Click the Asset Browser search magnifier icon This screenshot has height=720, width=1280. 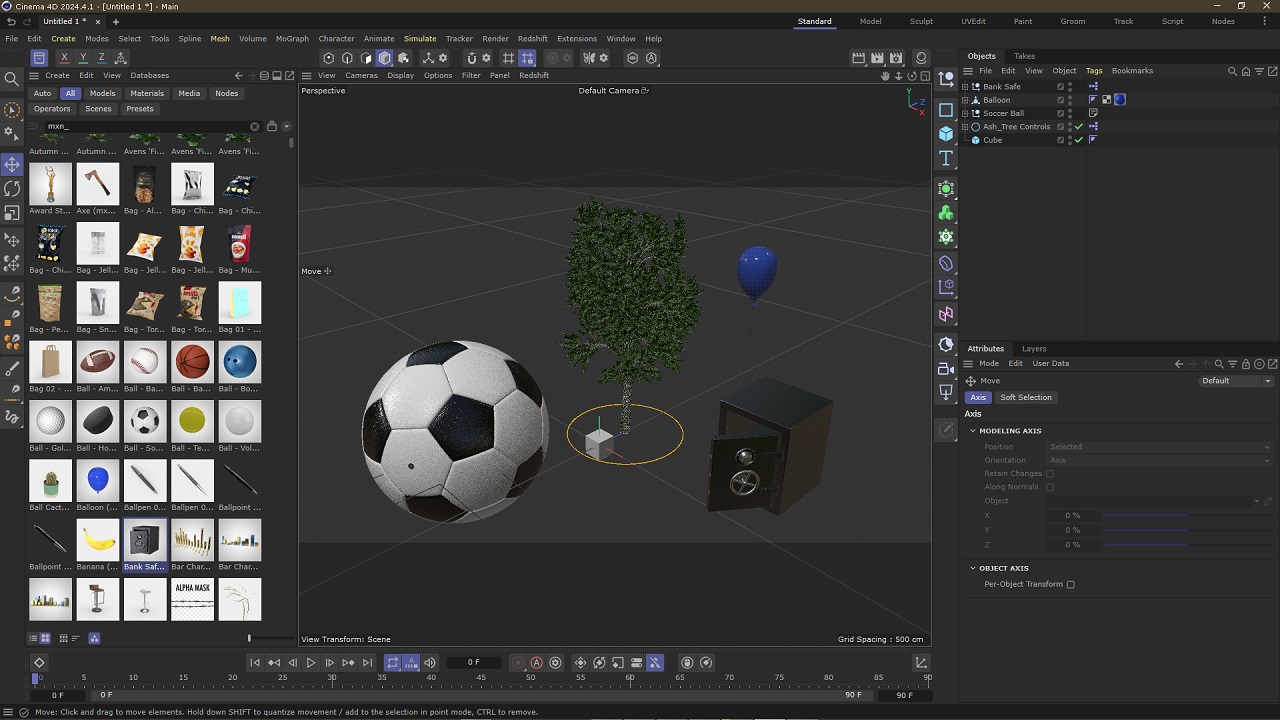(12, 78)
